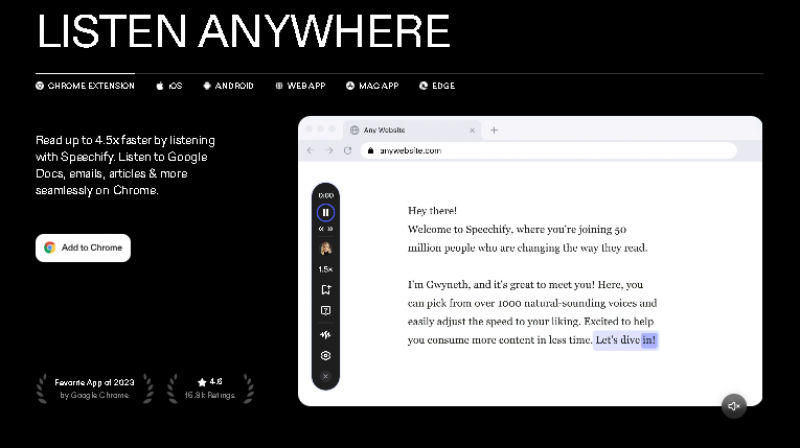Click the voice avatar in the player

tap(325, 249)
